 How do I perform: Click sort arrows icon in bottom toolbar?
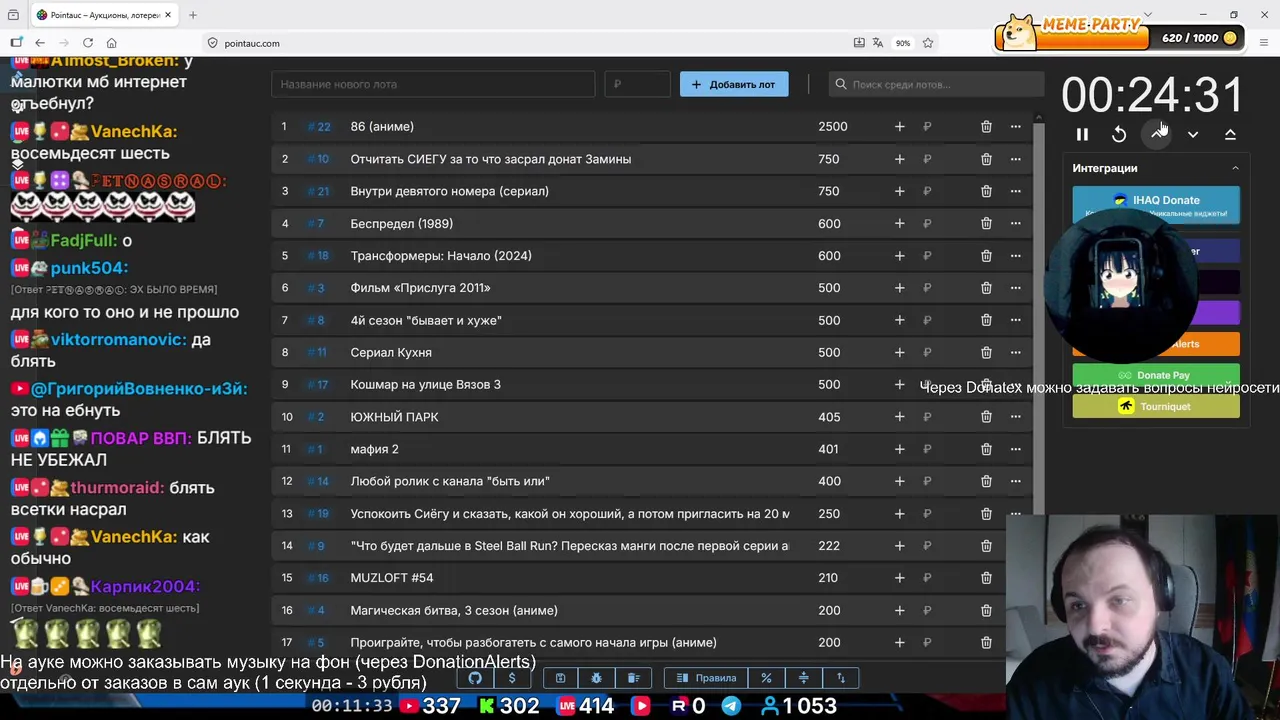pyautogui.click(x=840, y=678)
